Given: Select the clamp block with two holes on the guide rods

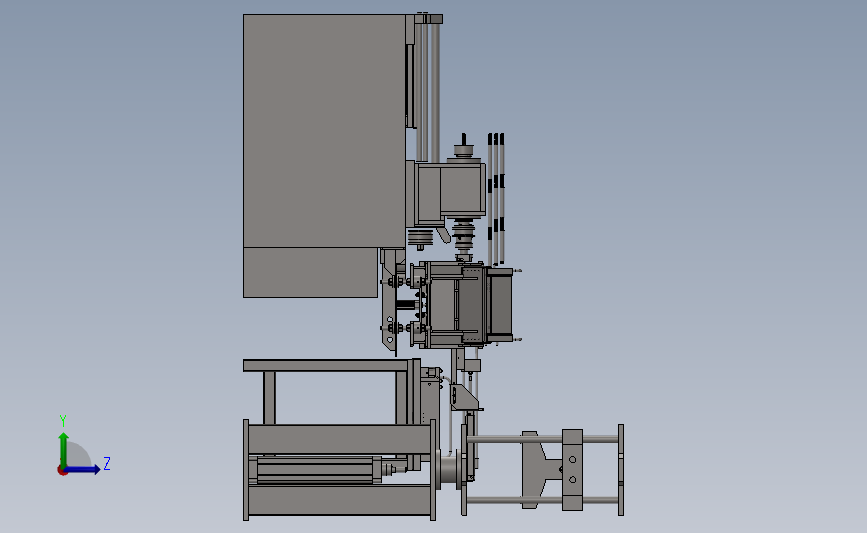Looking at the screenshot, I should (x=572, y=470).
